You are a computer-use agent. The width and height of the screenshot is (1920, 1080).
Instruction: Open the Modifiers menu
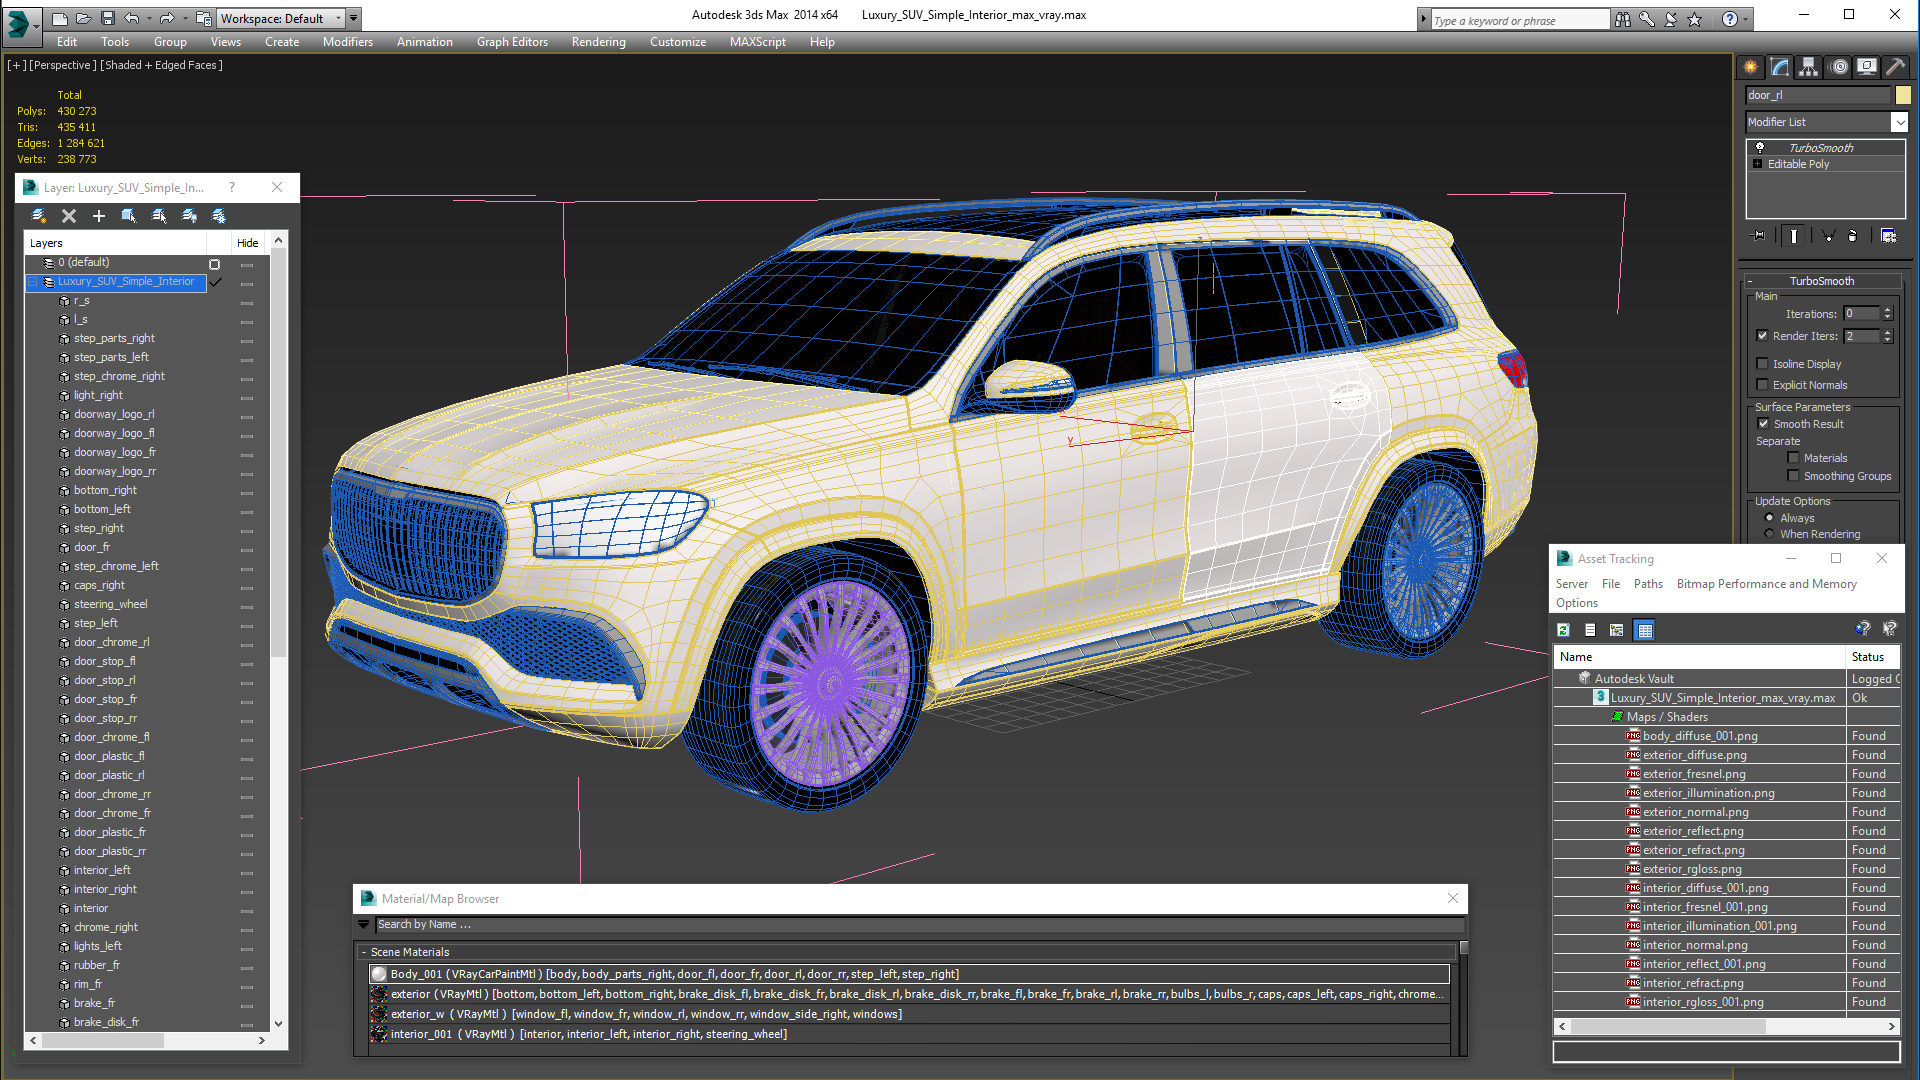[x=348, y=42]
